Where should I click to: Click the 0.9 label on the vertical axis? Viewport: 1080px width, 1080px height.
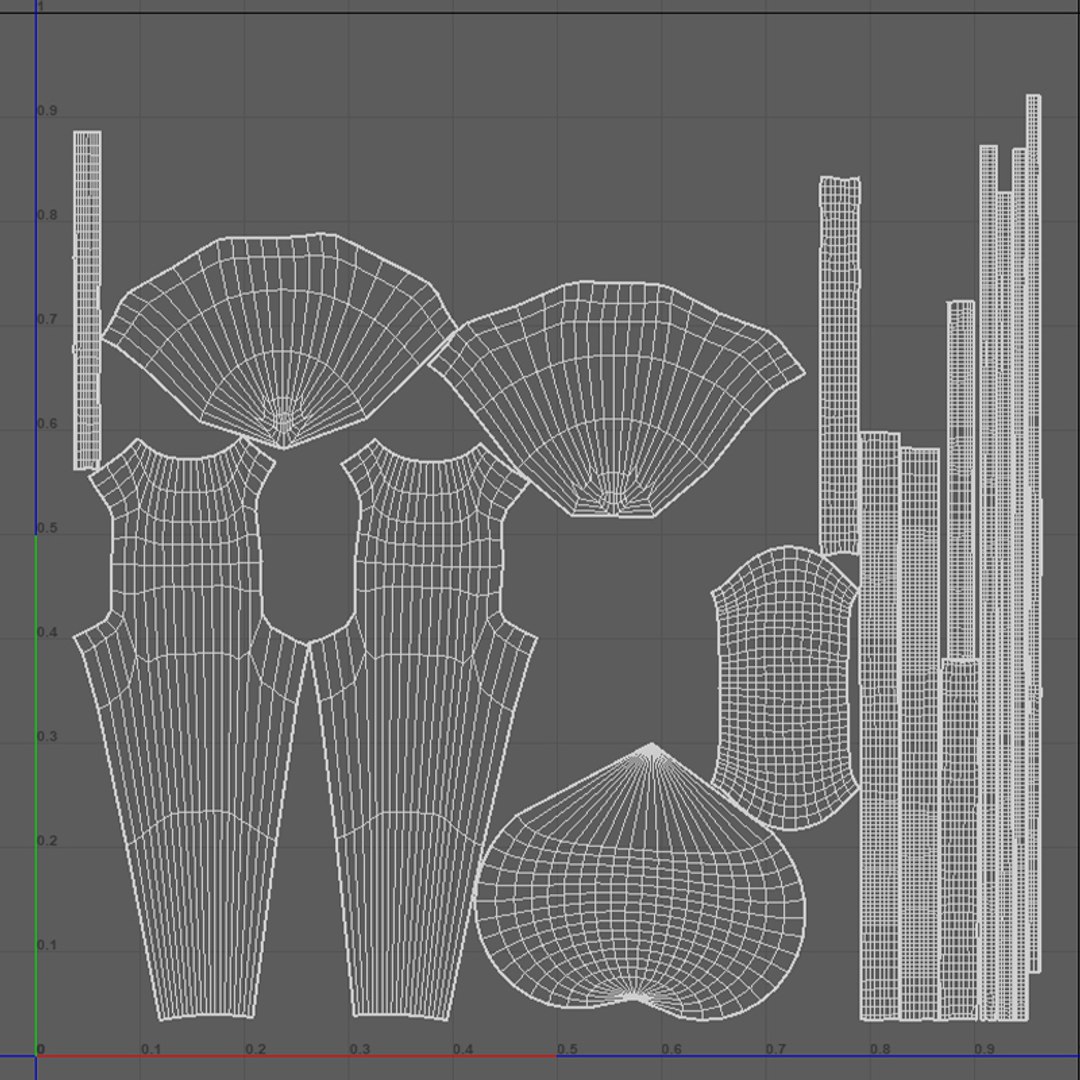pyautogui.click(x=48, y=111)
